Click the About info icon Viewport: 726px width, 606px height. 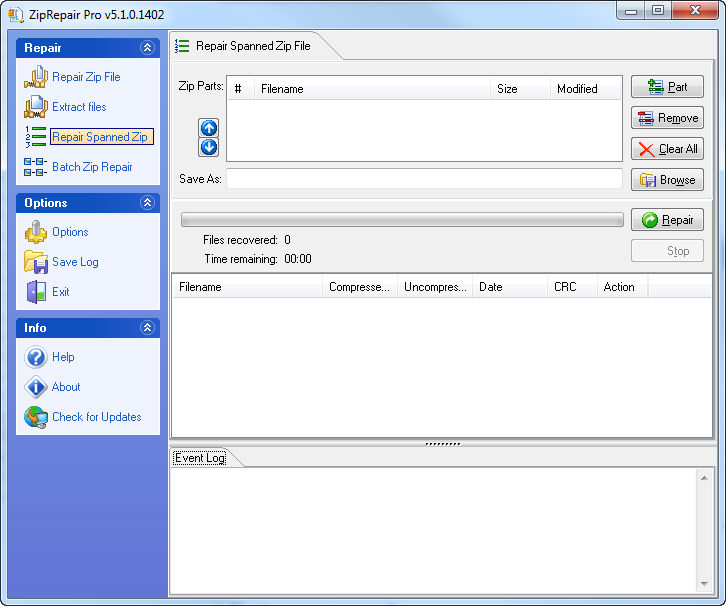(36, 387)
